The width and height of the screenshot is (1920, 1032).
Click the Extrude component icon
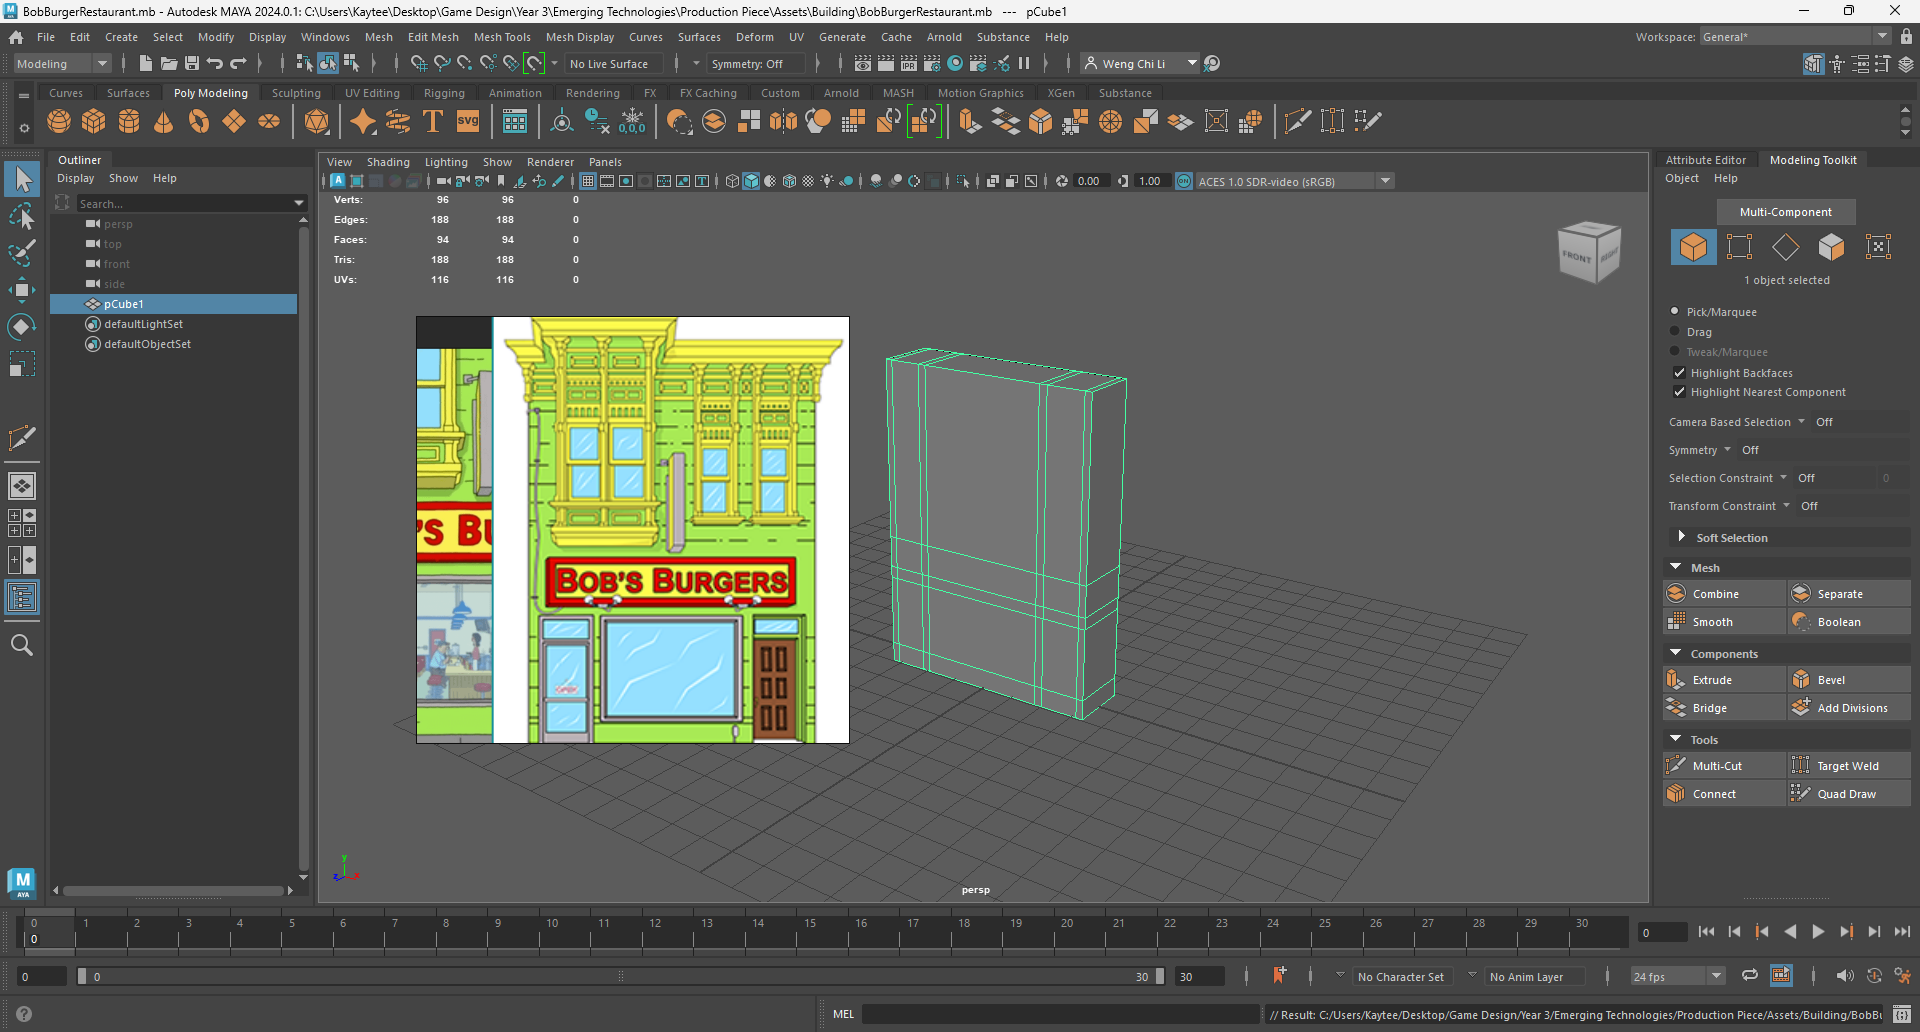(x=1676, y=680)
